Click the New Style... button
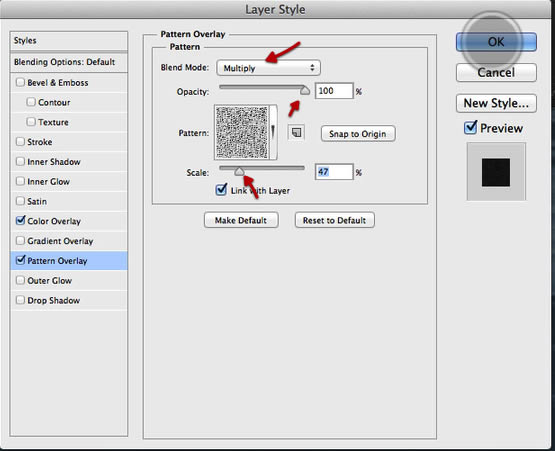This screenshot has height=451, width=555. pyautogui.click(x=496, y=103)
